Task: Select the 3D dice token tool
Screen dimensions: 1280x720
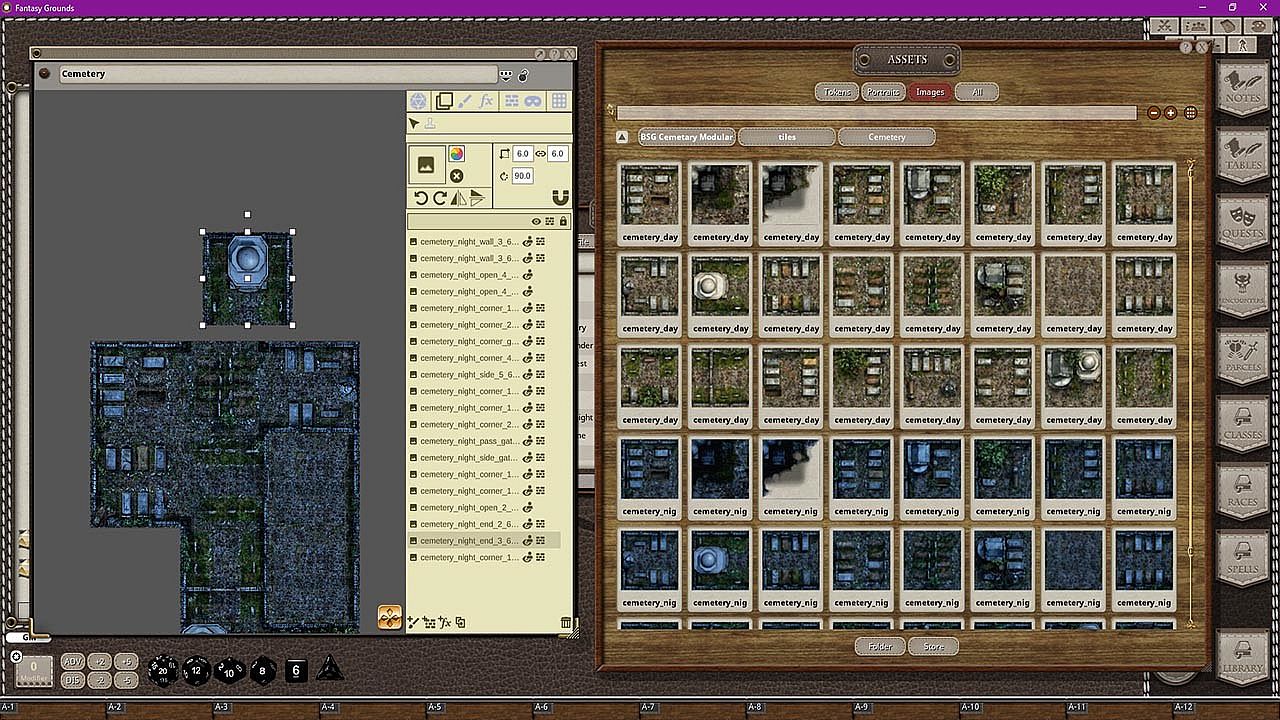Action: point(418,101)
